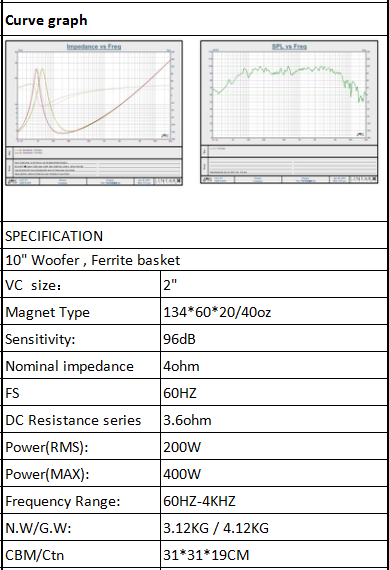
Task: Open the Impedance vs Freq graph thumbnail
Action: point(94,113)
